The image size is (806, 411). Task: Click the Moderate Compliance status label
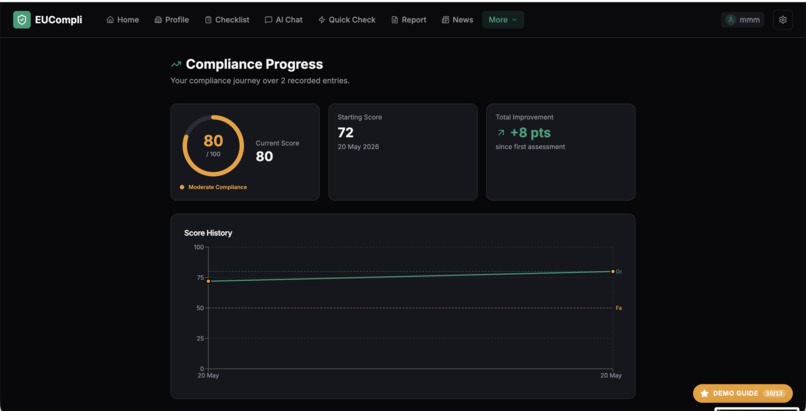[x=217, y=187]
